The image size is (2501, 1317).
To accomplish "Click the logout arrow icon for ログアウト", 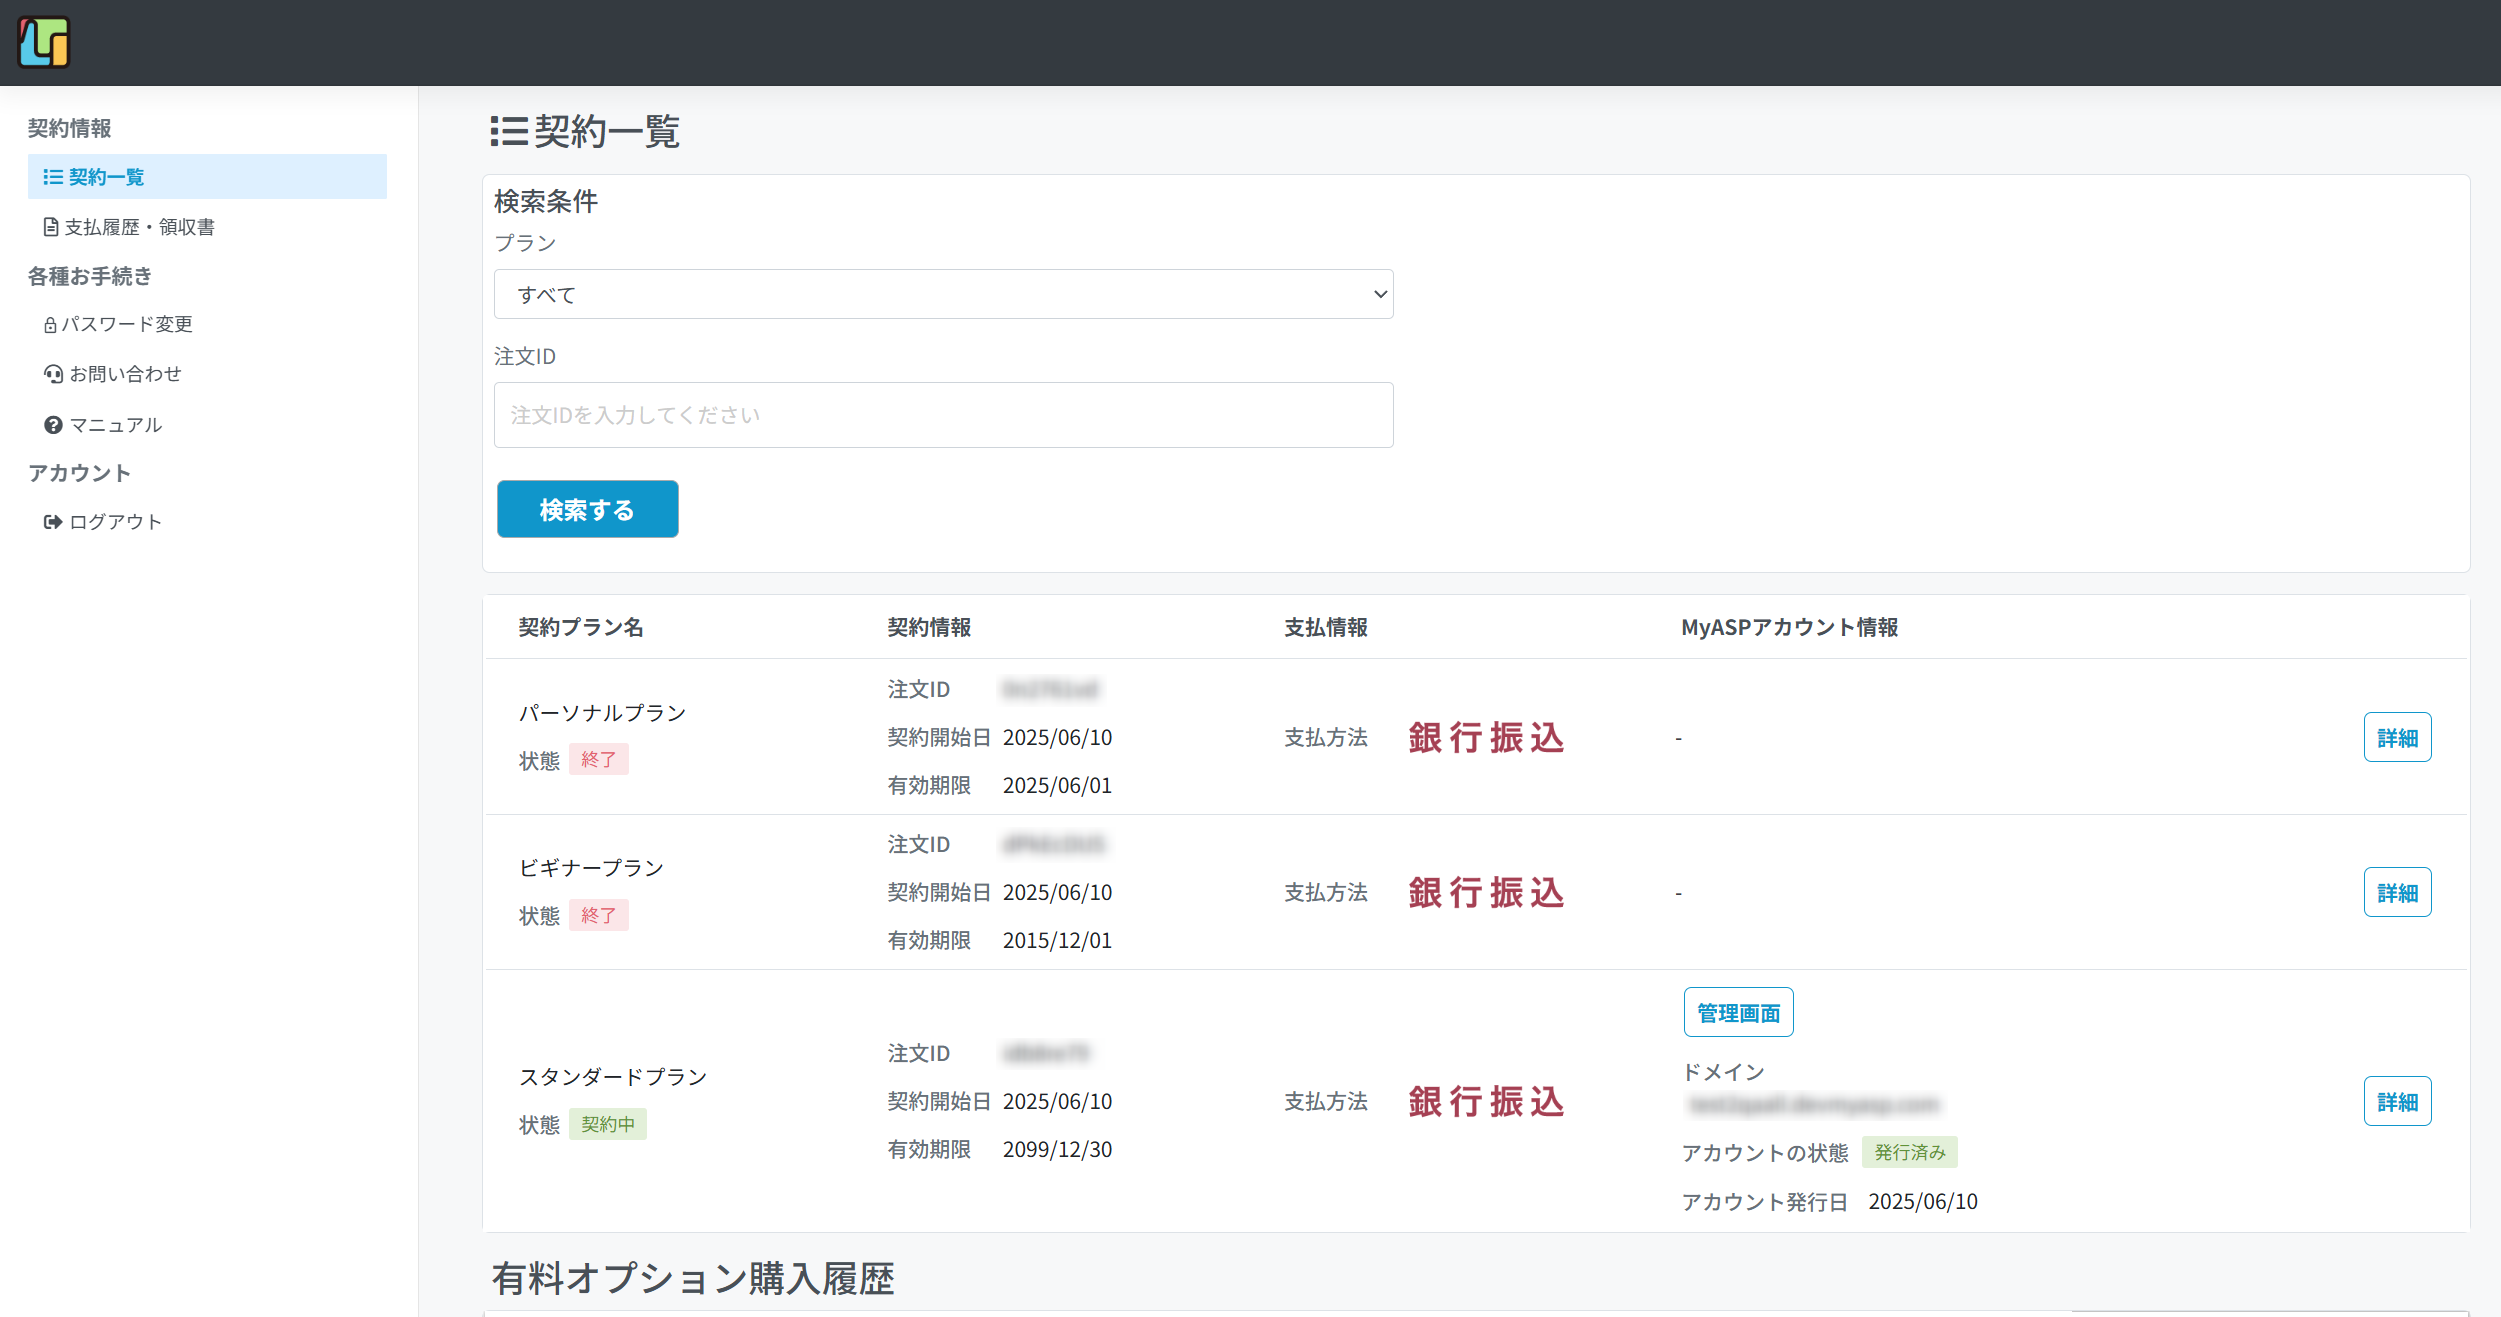I will 53,522.
